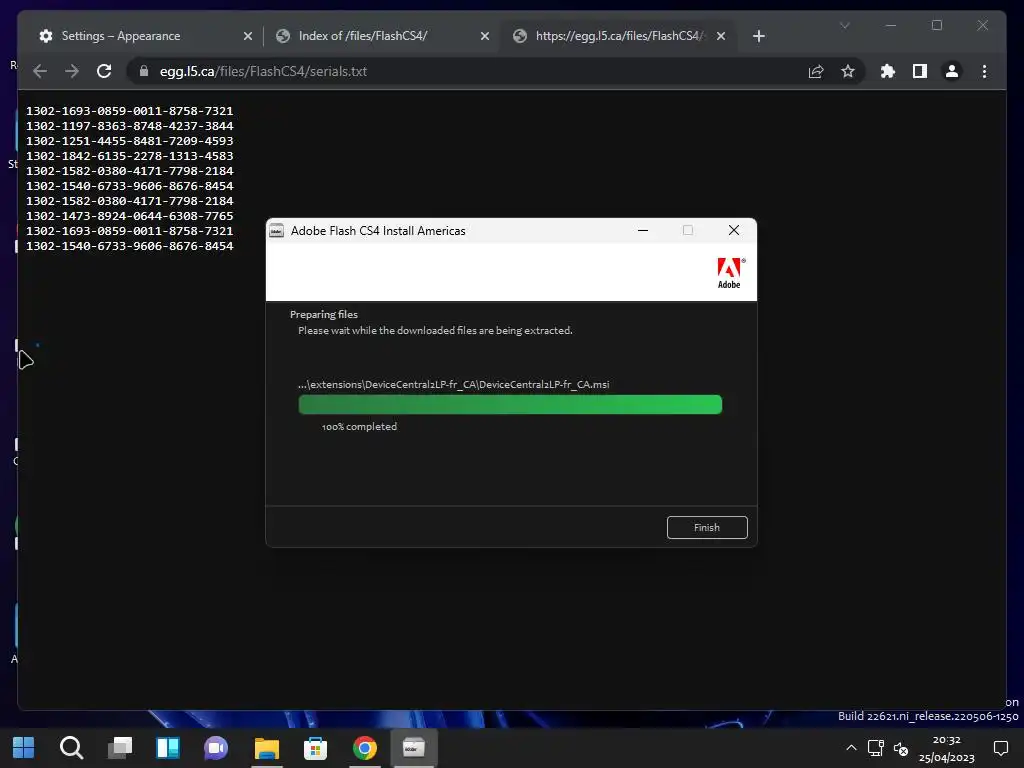1024x768 pixels.
Task: Show hidden system tray icons
Action: pyautogui.click(x=851, y=748)
